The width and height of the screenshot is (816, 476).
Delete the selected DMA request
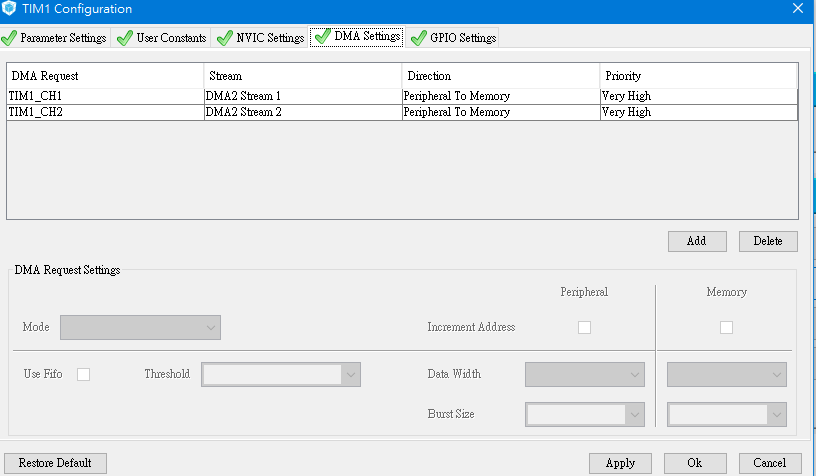pos(768,241)
